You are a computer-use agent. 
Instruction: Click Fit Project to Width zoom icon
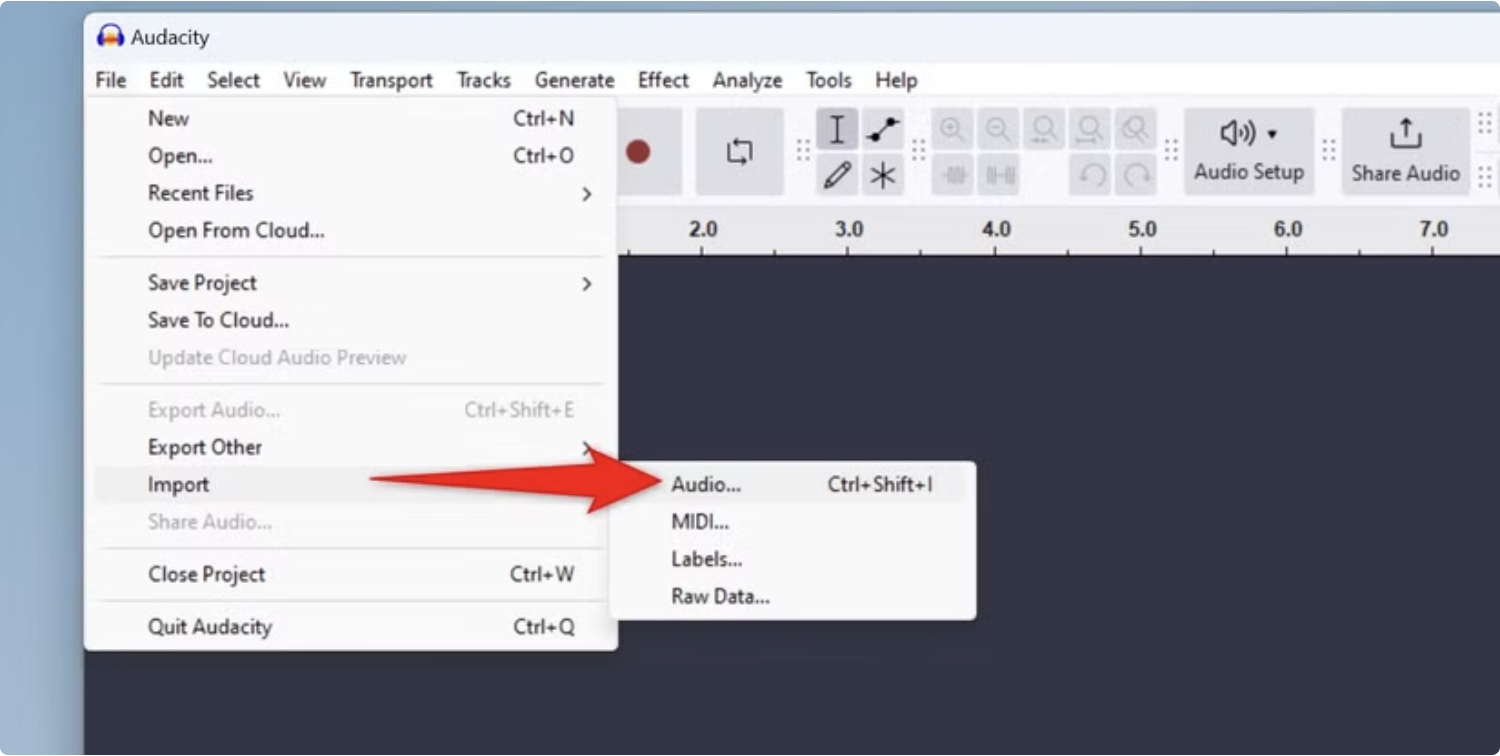pyautogui.click(x=1090, y=130)
